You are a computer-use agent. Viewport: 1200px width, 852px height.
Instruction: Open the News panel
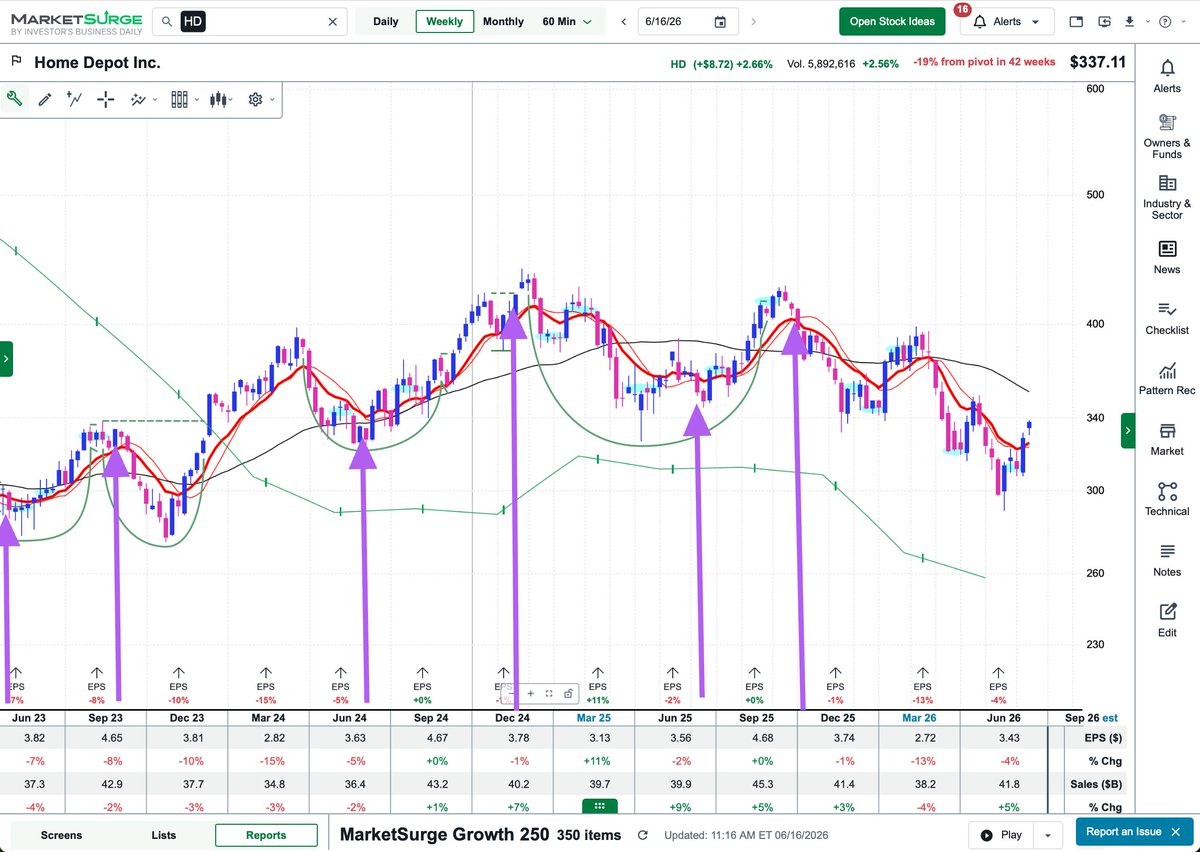click(x=1167, y=256)
